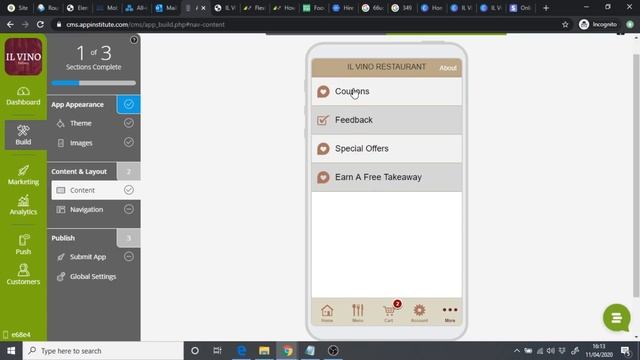
Task: Reload the browser page
Action: 40,24
